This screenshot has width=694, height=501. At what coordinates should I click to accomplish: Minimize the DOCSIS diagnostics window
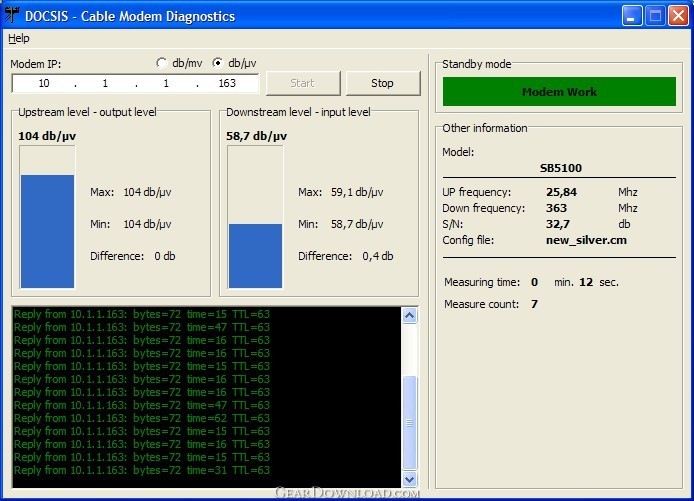coord(632,16)
